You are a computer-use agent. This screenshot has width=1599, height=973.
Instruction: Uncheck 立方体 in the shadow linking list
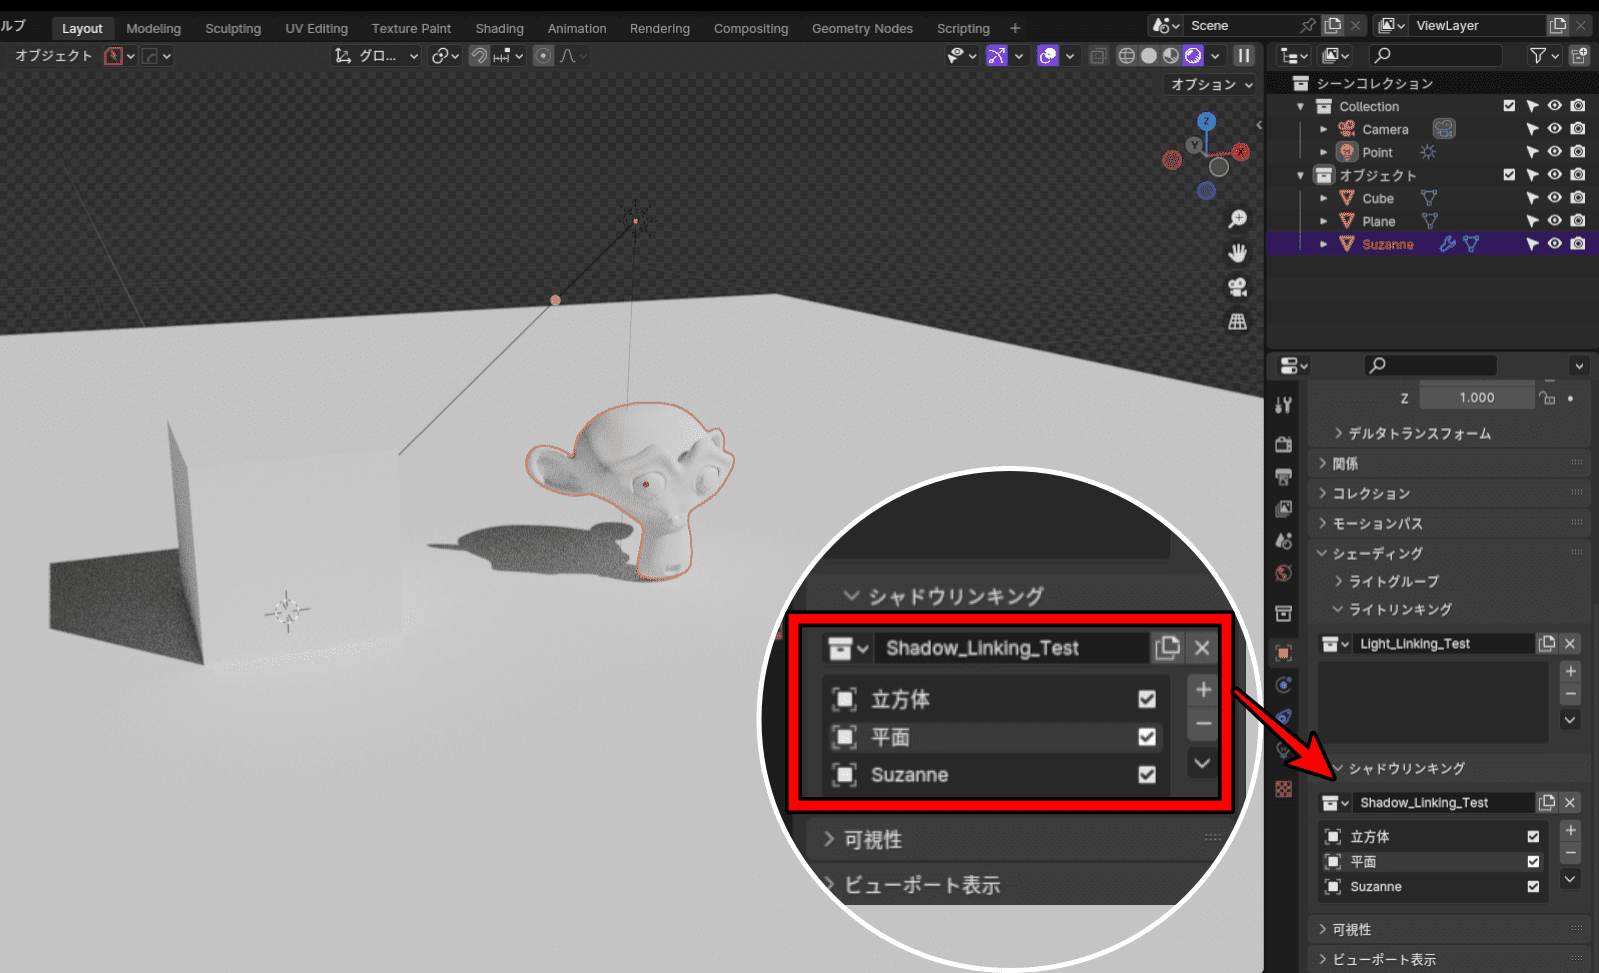tap(1533, 836)
